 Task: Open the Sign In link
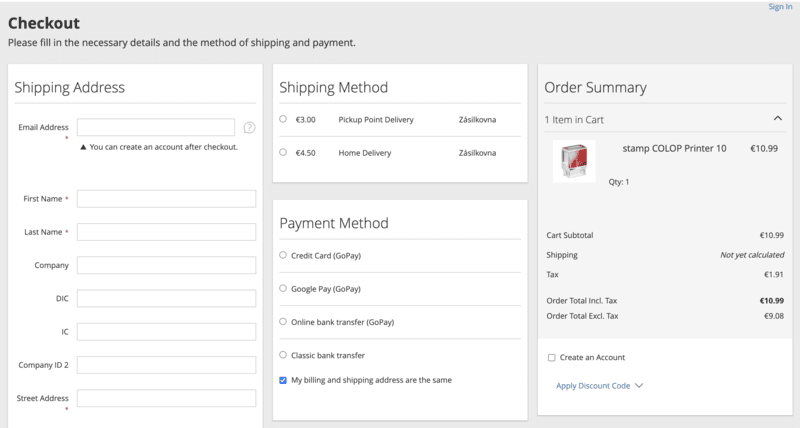pos(780,7)
